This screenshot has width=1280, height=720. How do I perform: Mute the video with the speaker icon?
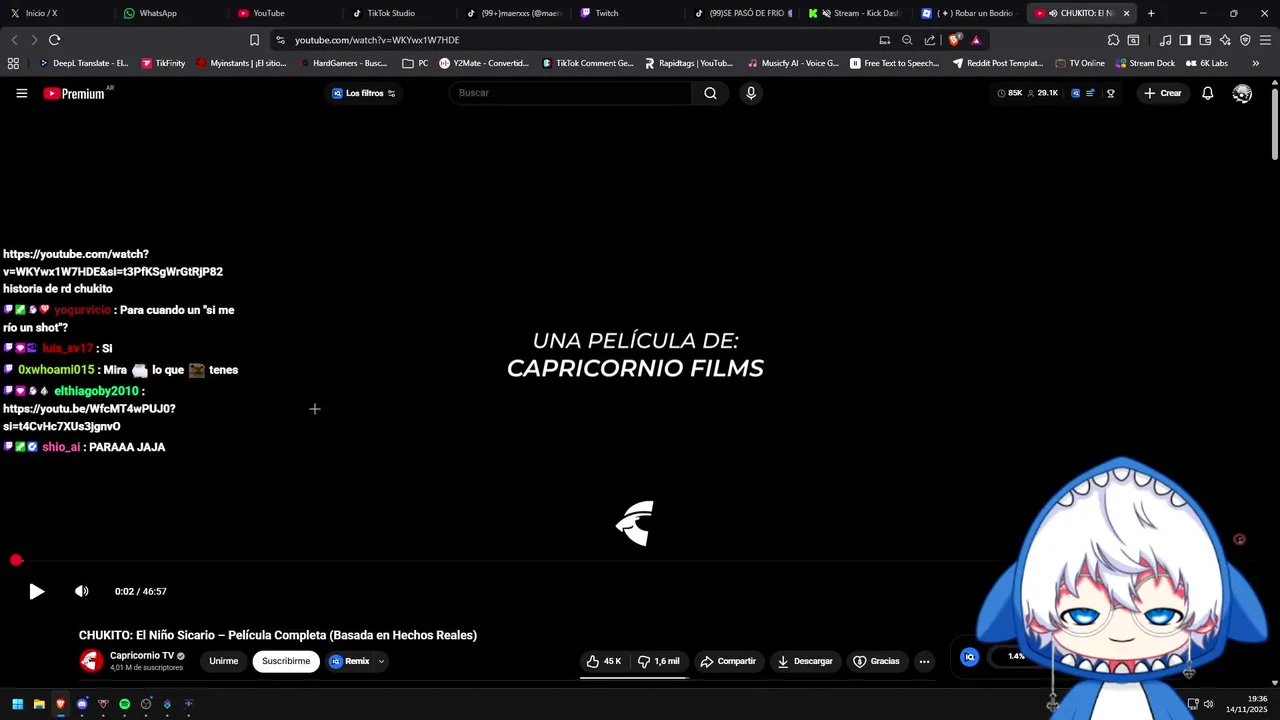[82, 591]
